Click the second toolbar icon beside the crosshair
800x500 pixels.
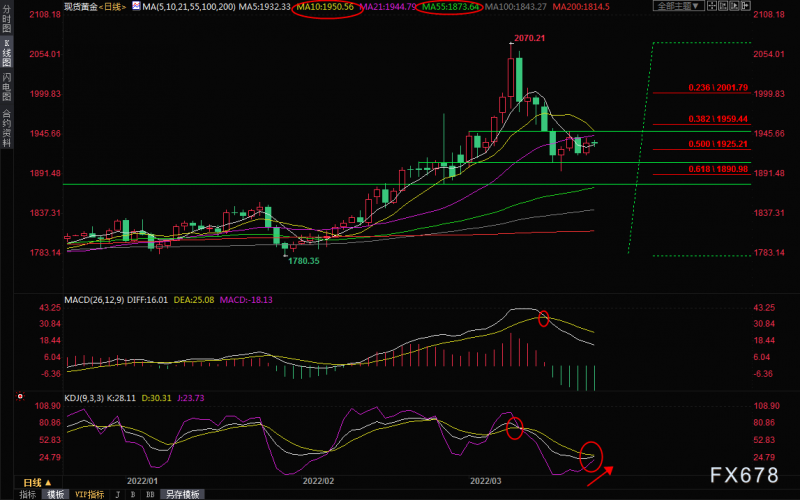(723, 6)
